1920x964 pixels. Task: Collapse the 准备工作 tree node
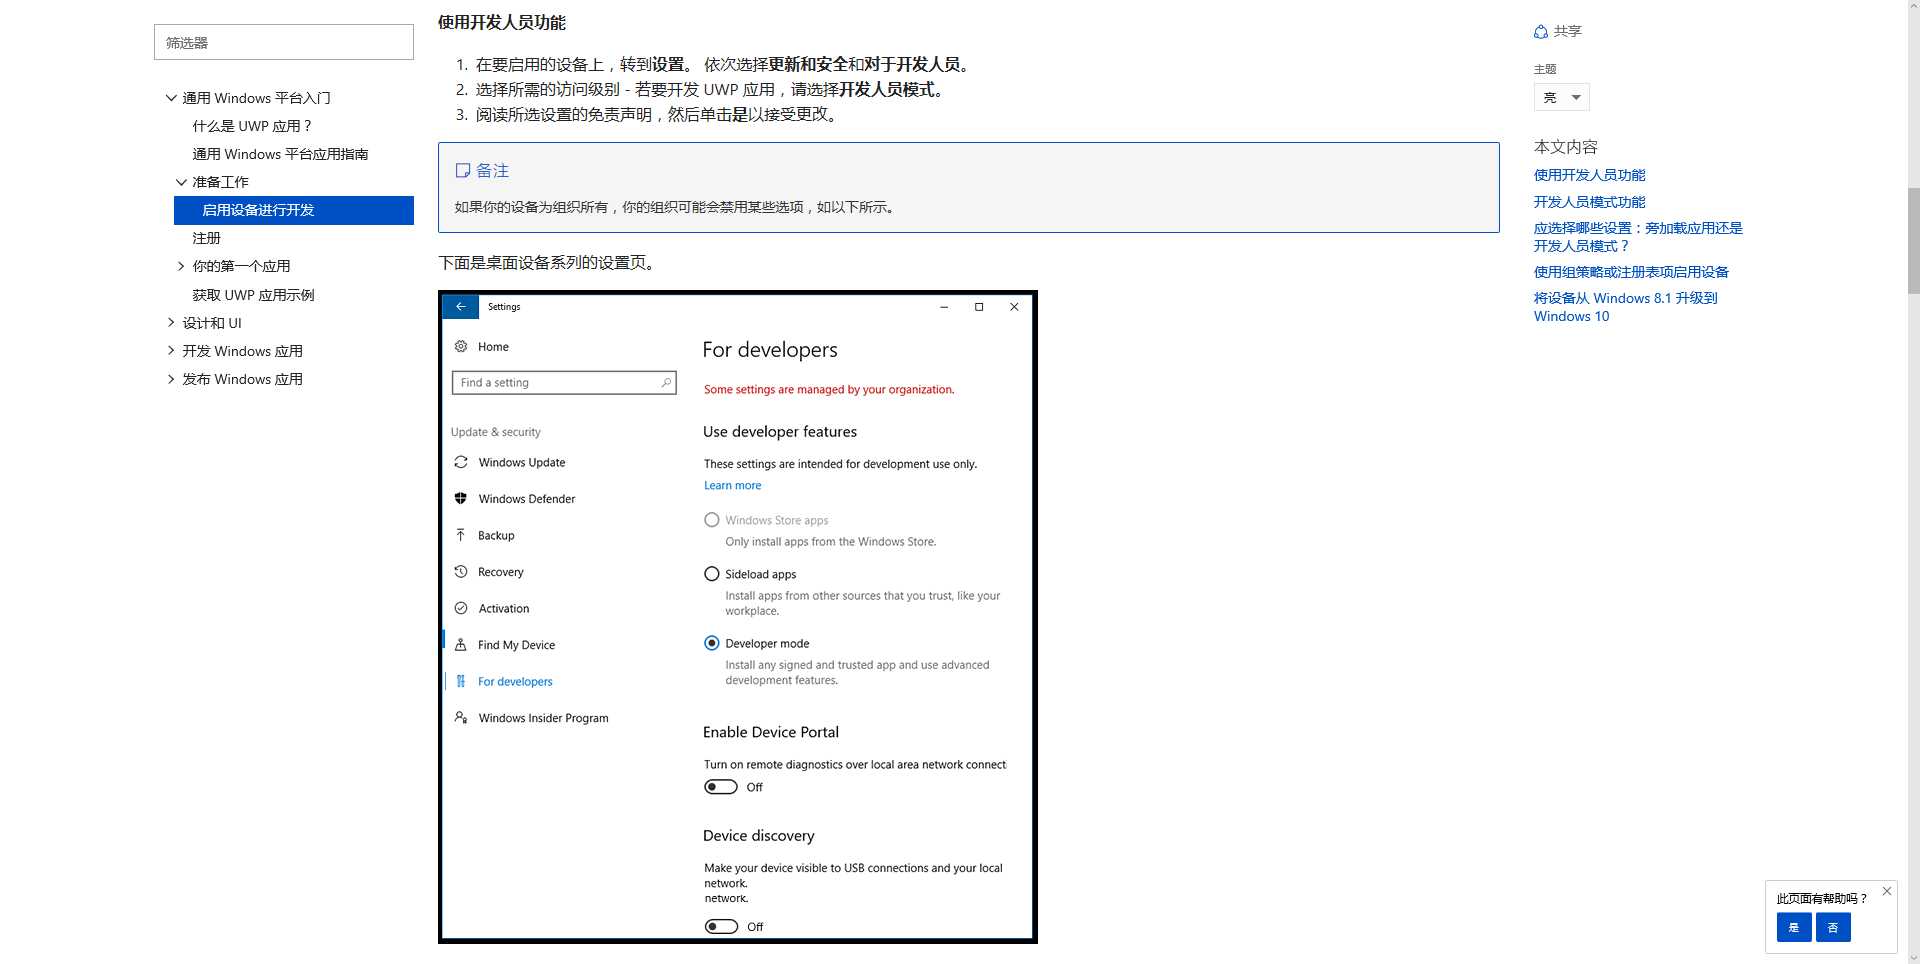tap(181, 182)
